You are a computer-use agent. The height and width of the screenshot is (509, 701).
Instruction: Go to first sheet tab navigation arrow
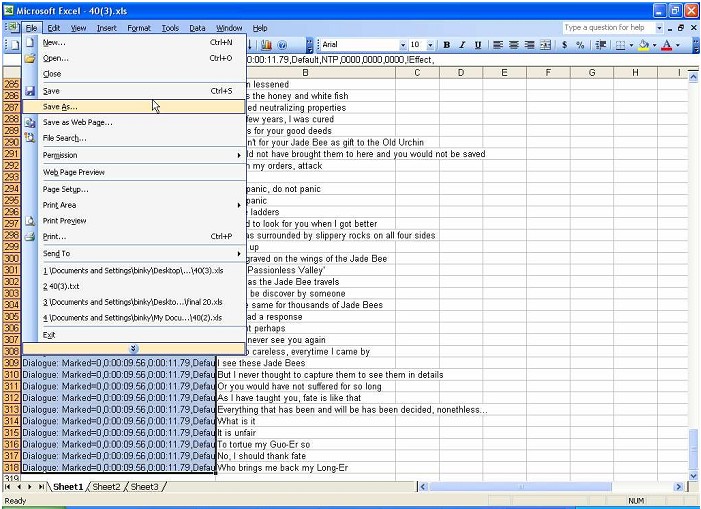click(8, 486)
